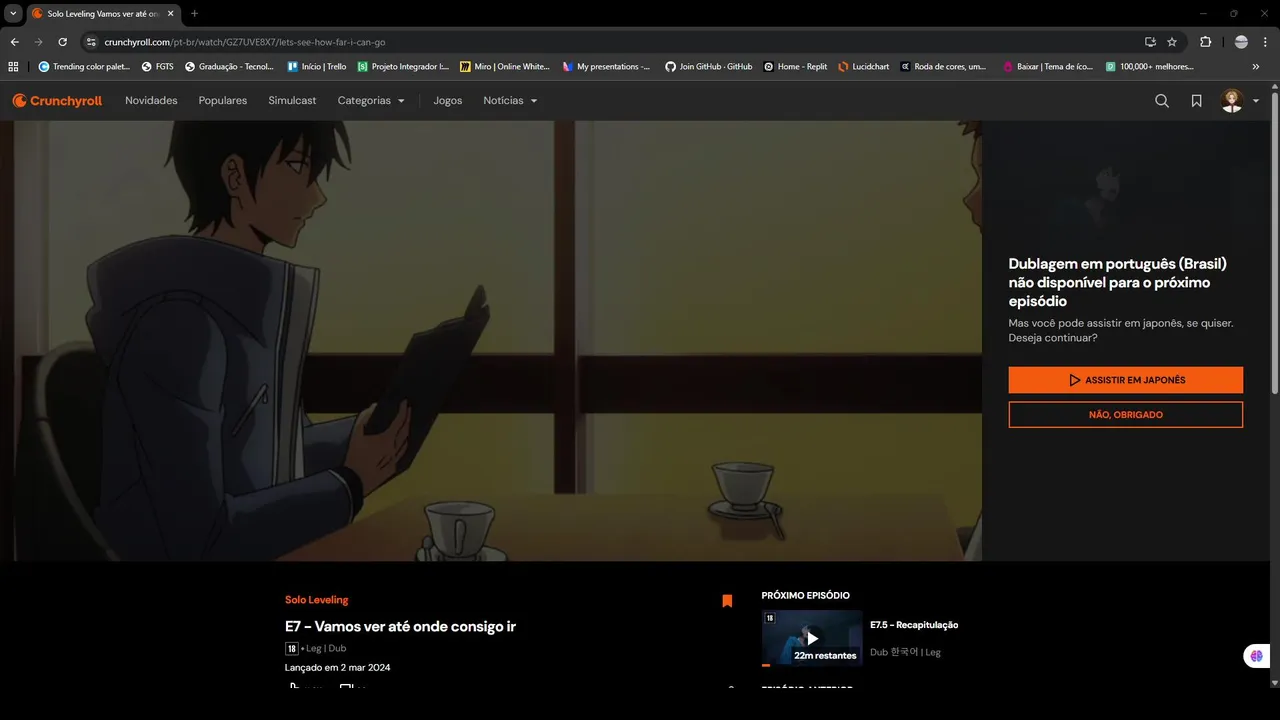Image resolution: width=1280 pixels, height=720 pixels.
Task: Click the purple floating extension icon
Action: point(1257,656)
